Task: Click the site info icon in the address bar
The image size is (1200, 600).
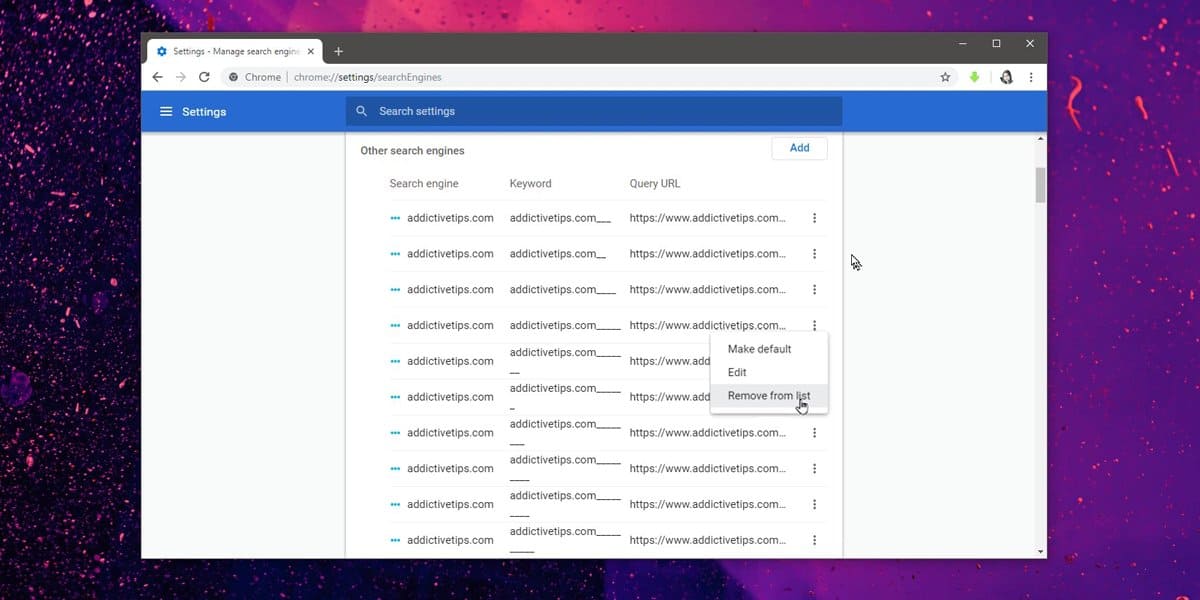Action: point(231,76)
